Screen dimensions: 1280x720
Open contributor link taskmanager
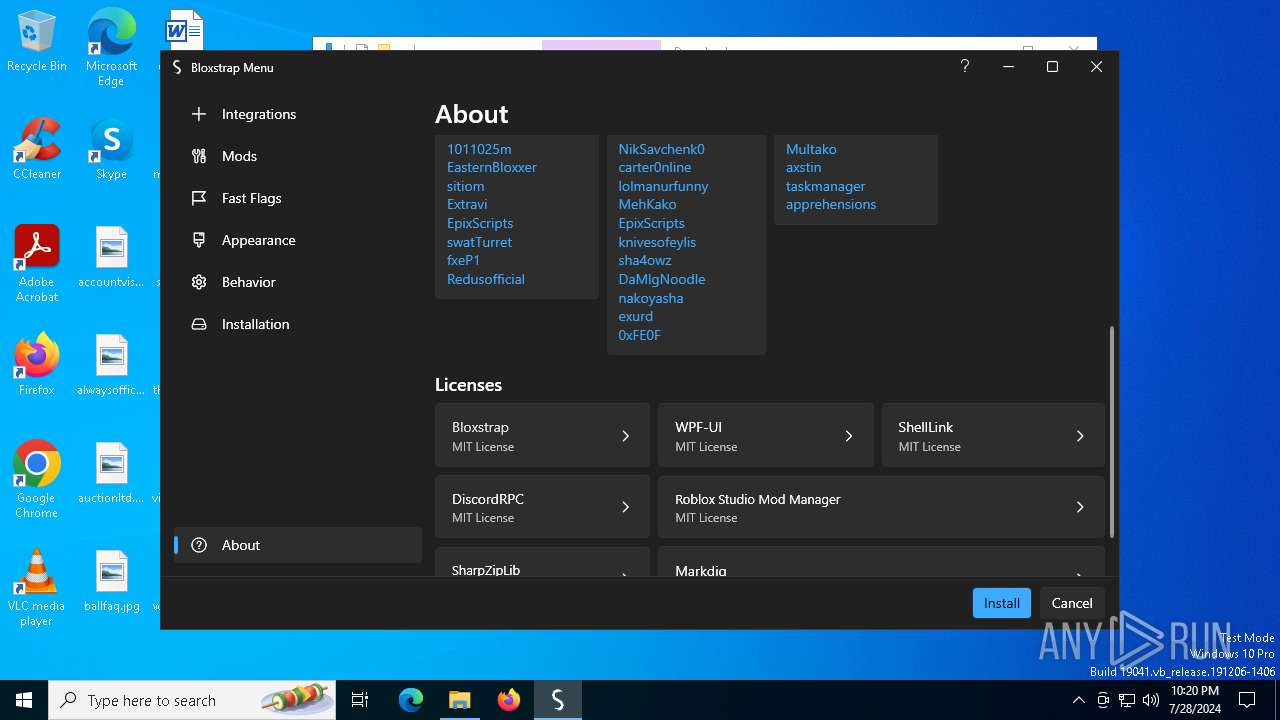point(825,186)
